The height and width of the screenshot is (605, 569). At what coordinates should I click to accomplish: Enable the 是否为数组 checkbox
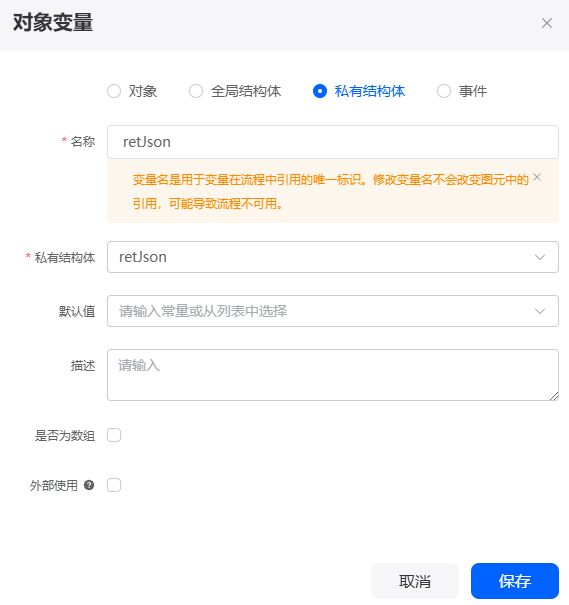coord(114,435)
